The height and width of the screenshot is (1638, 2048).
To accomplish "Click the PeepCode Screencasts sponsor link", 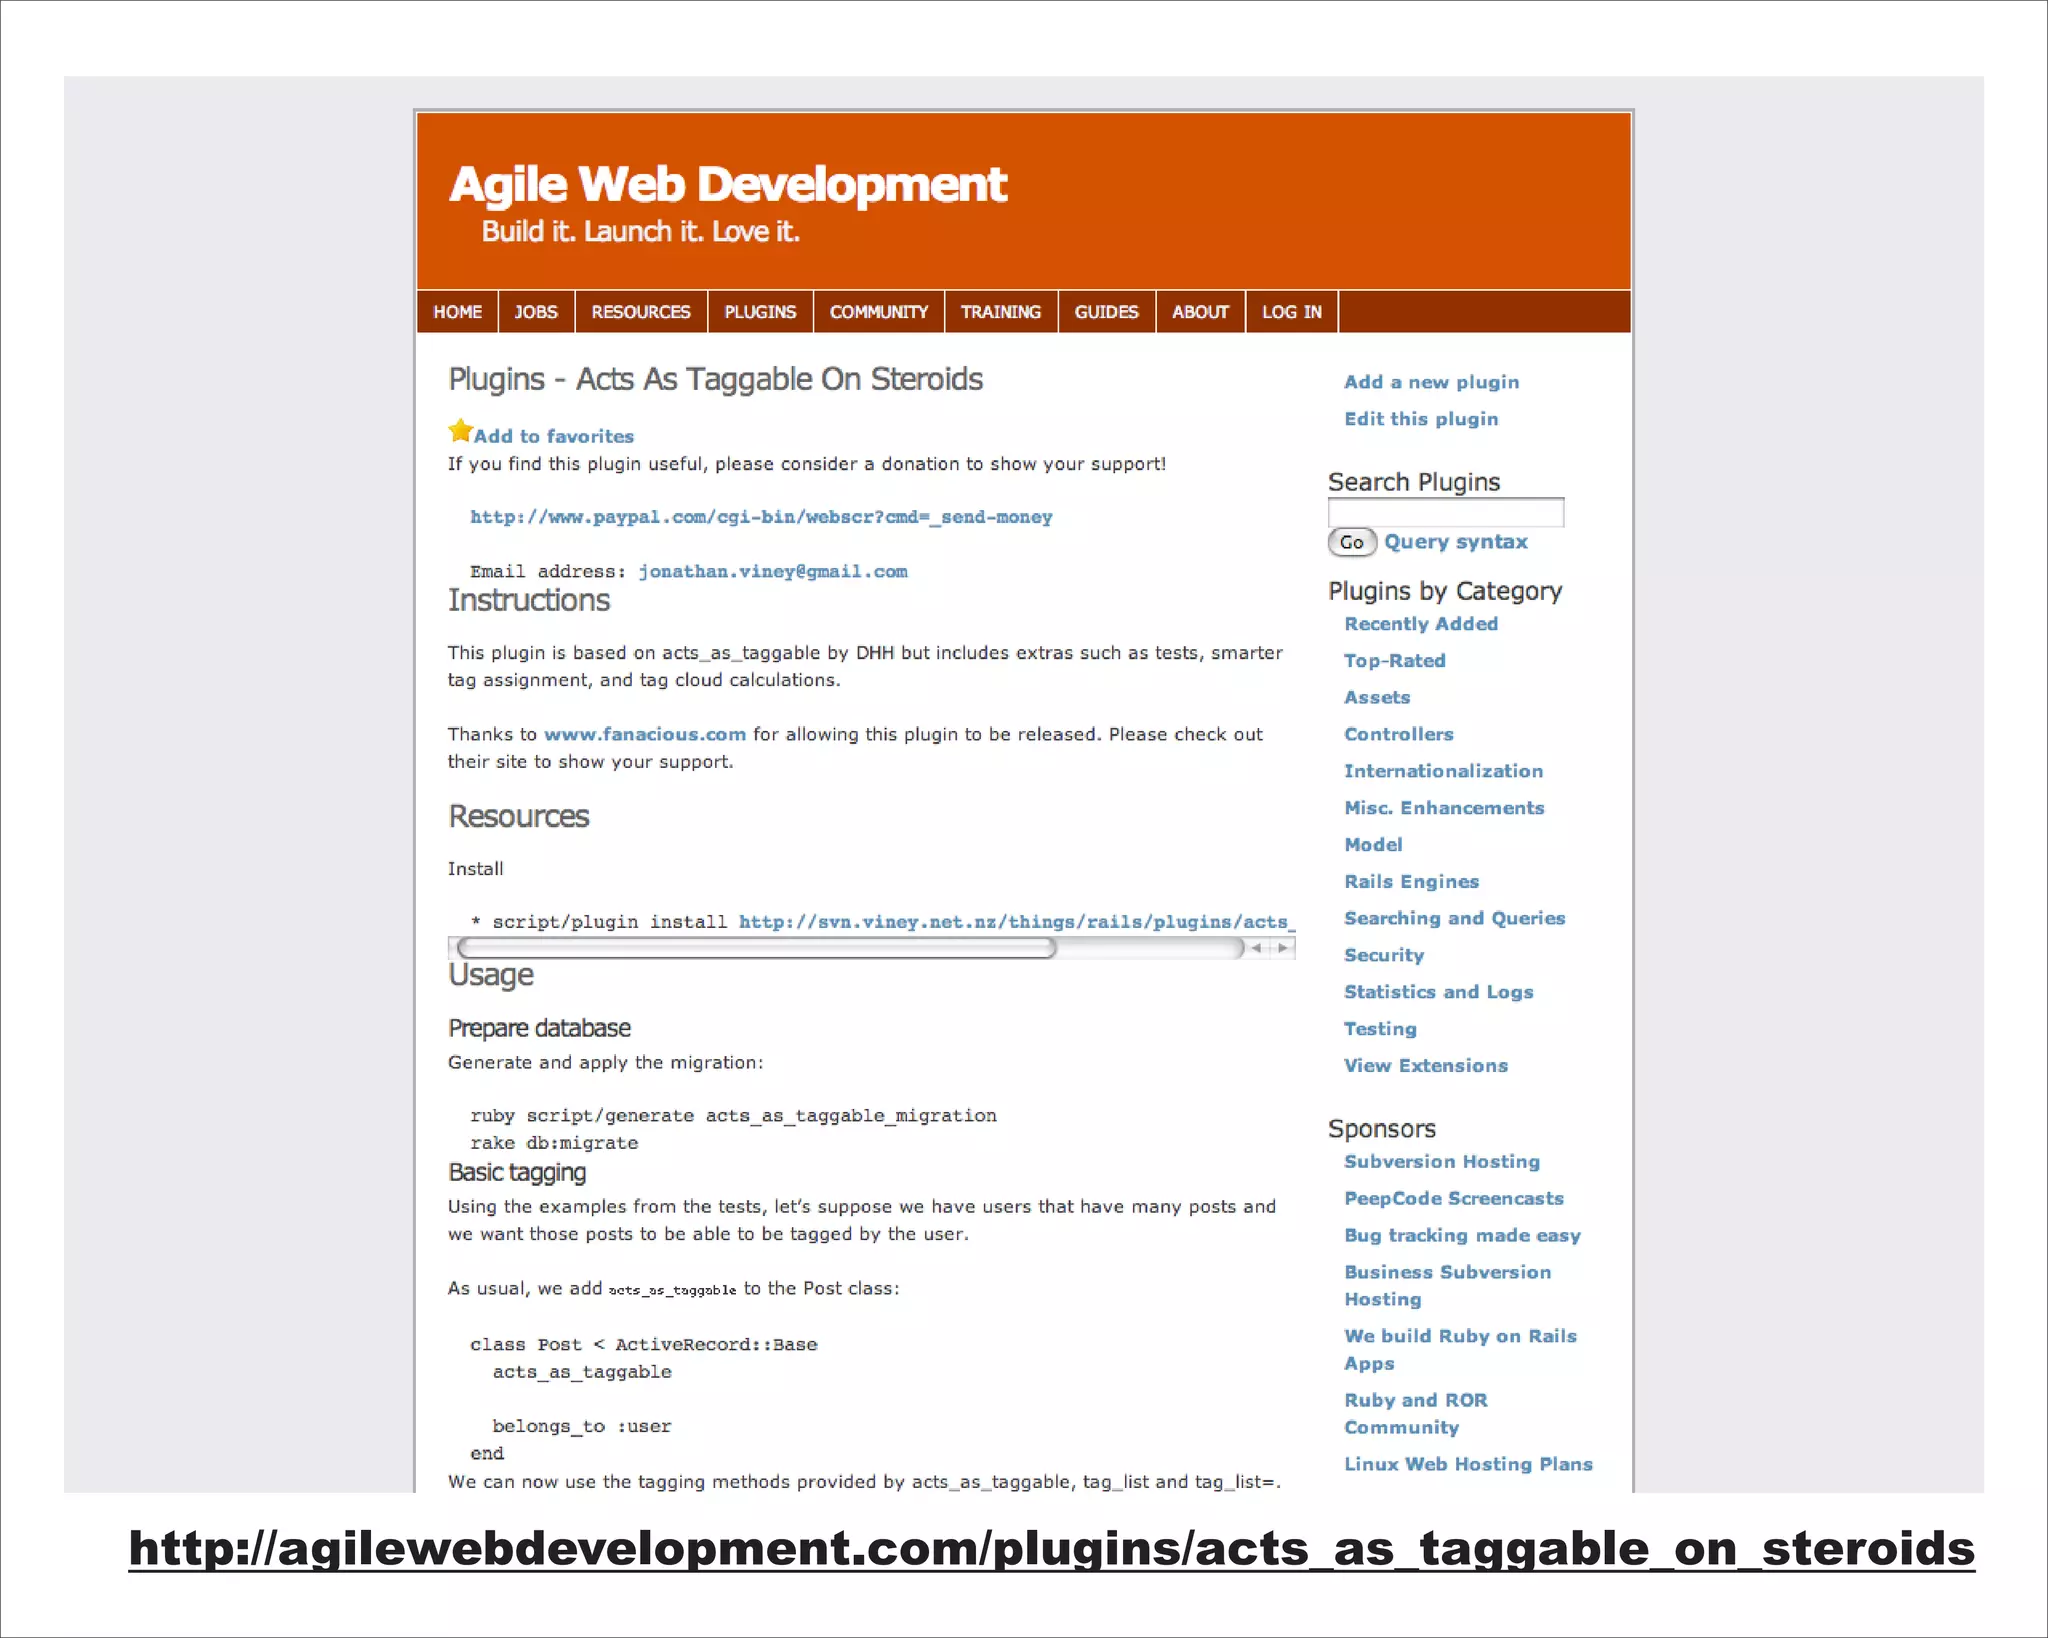I will coord(1453,1198).
